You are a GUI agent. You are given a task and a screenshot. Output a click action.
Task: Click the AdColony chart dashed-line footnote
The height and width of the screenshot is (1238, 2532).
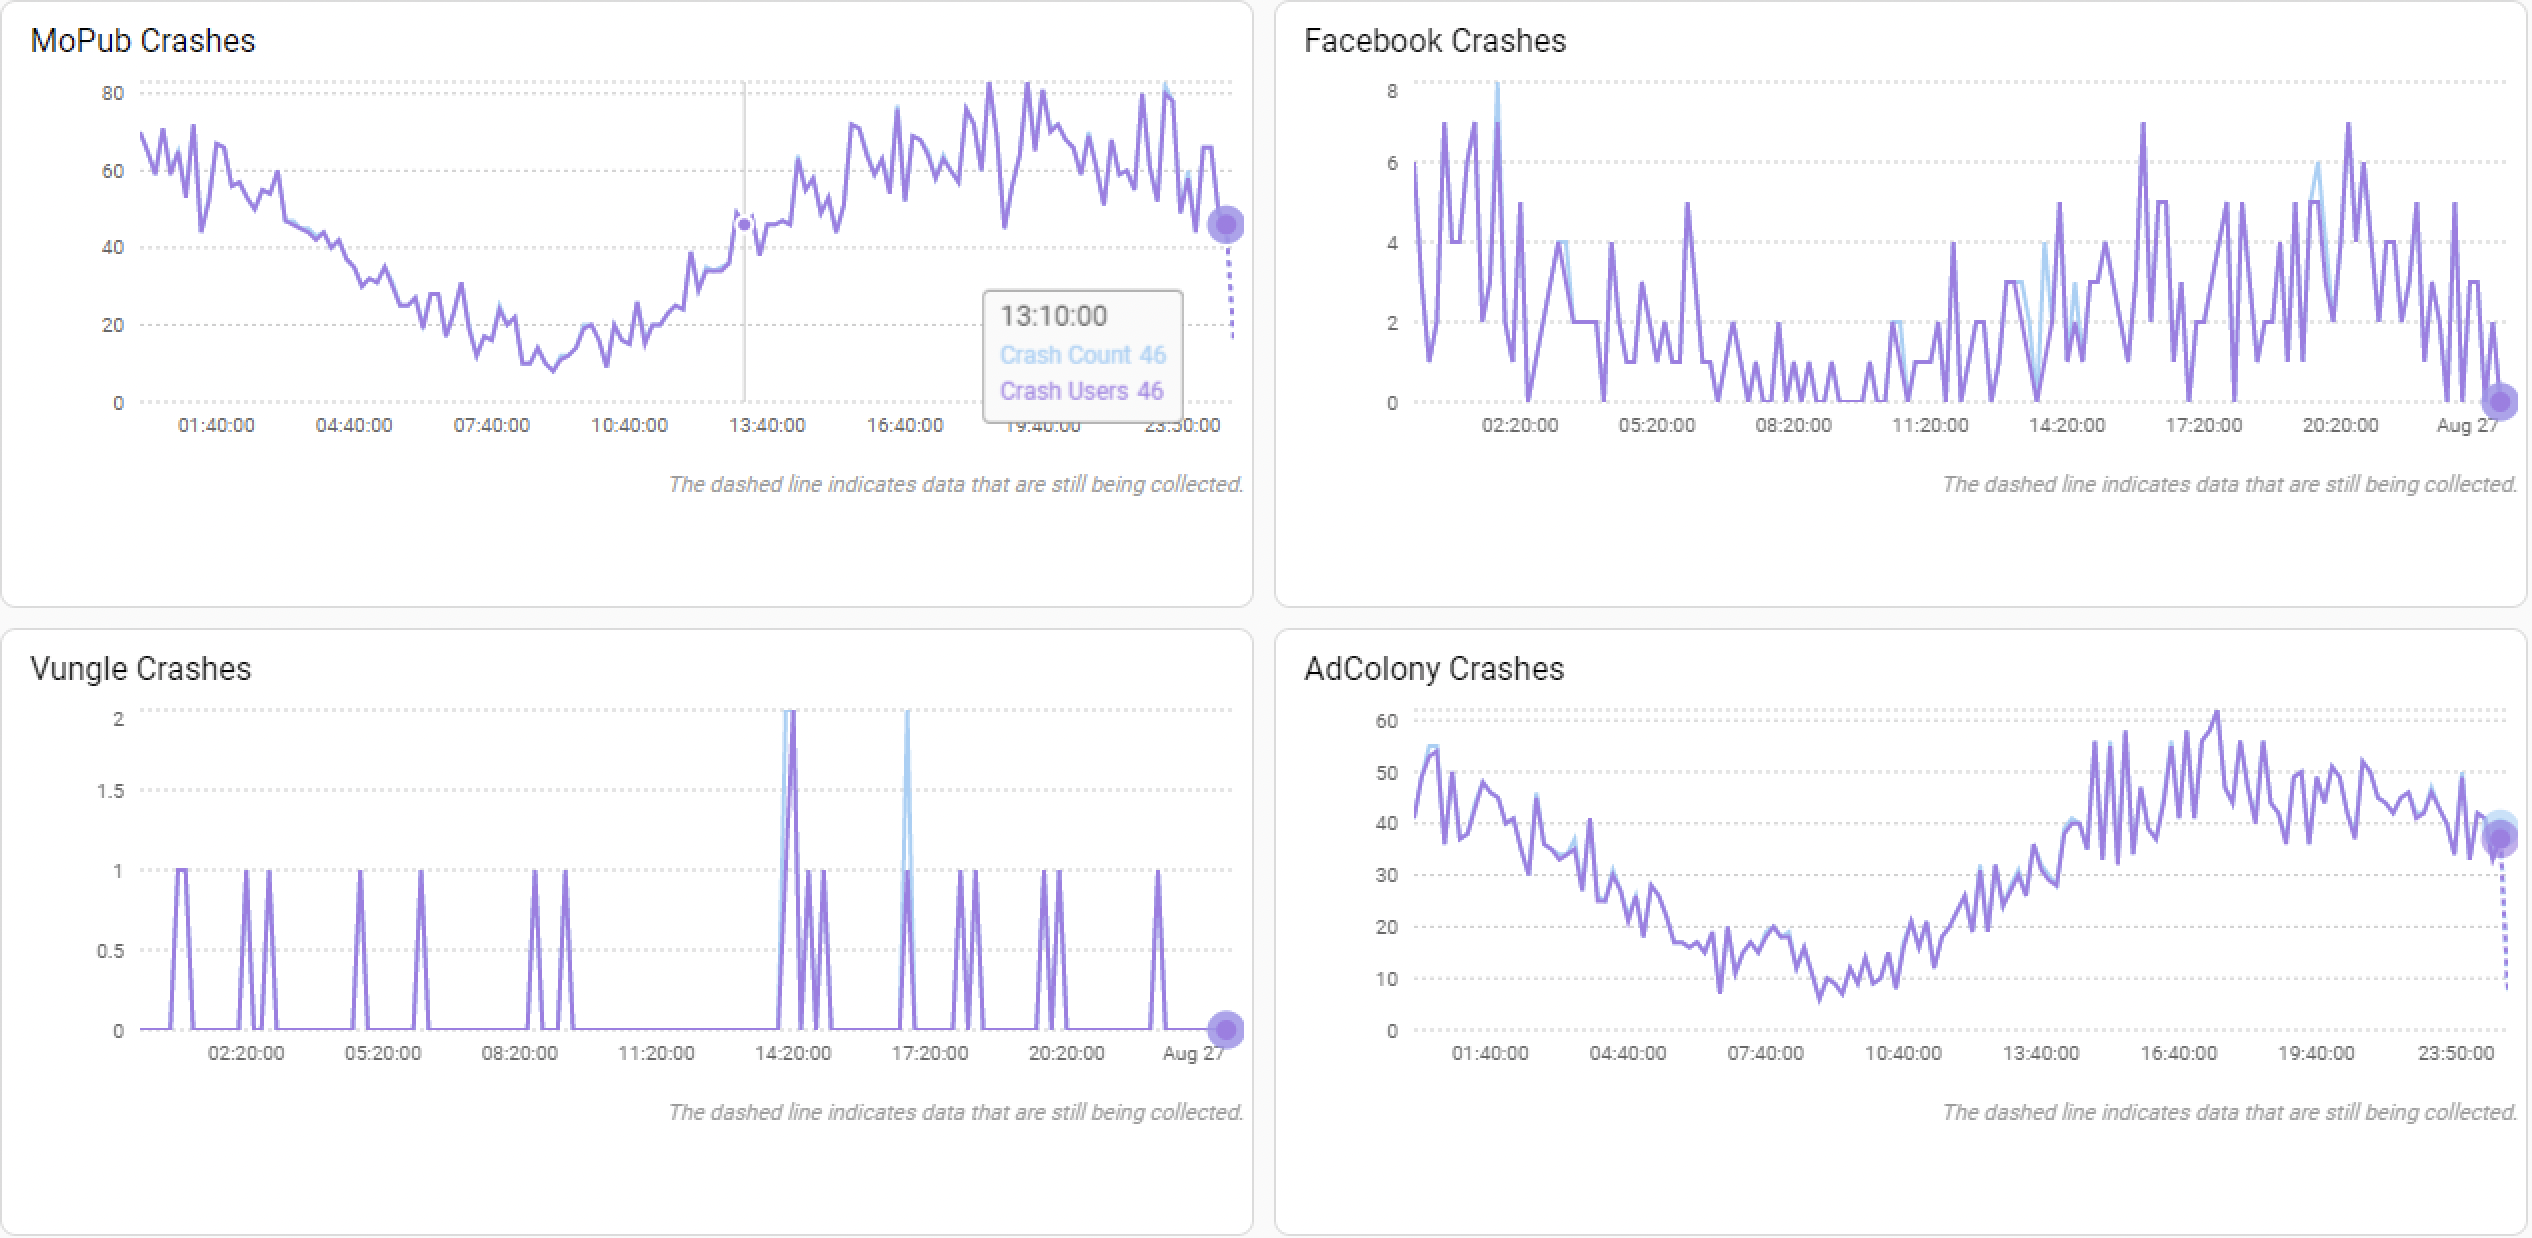[2230, 1113]
